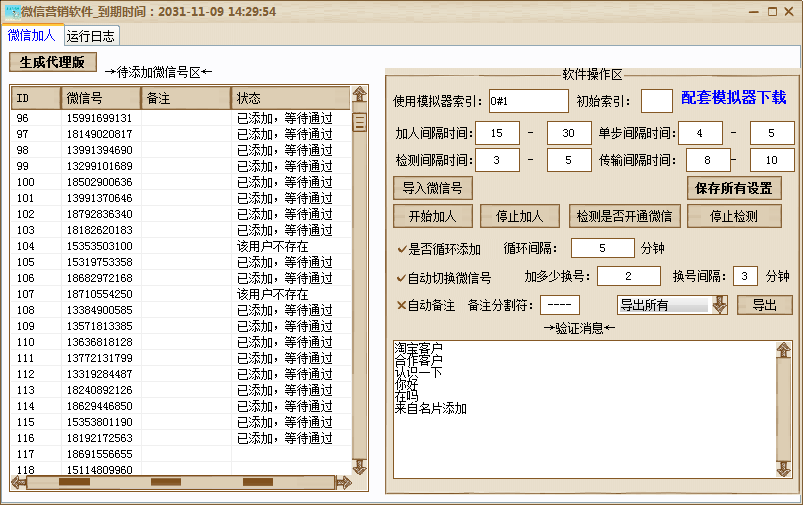Image resolution: width=803 pixels, height=505 pixels.
Task: Click the vertical scrollbar thumb of table
Action: click(x=360, y=122)
